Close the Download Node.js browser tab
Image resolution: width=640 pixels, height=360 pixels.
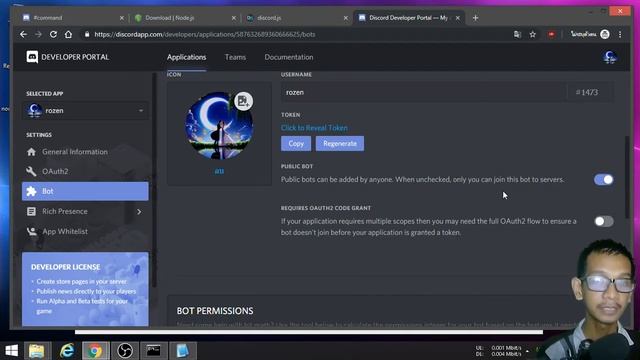(234, 18)
